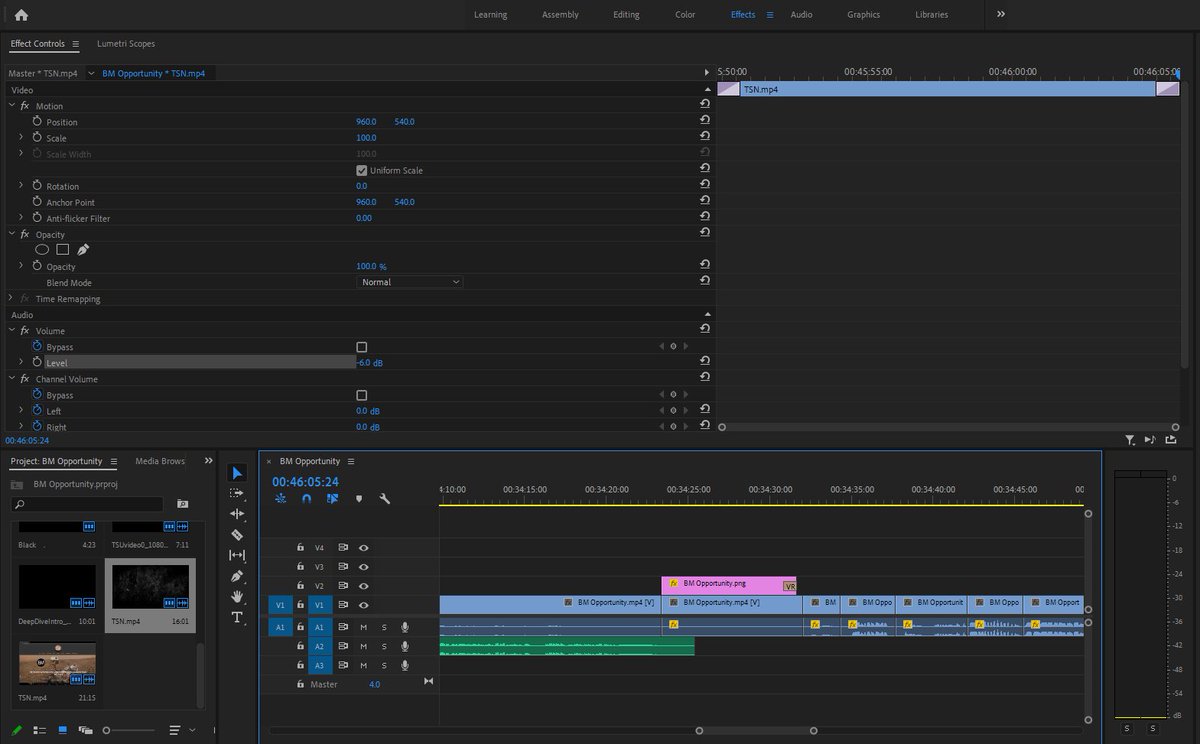Switch to the Color workspace
The height and width of the screenshot is (744, 1200).
(x=685, y=15)
